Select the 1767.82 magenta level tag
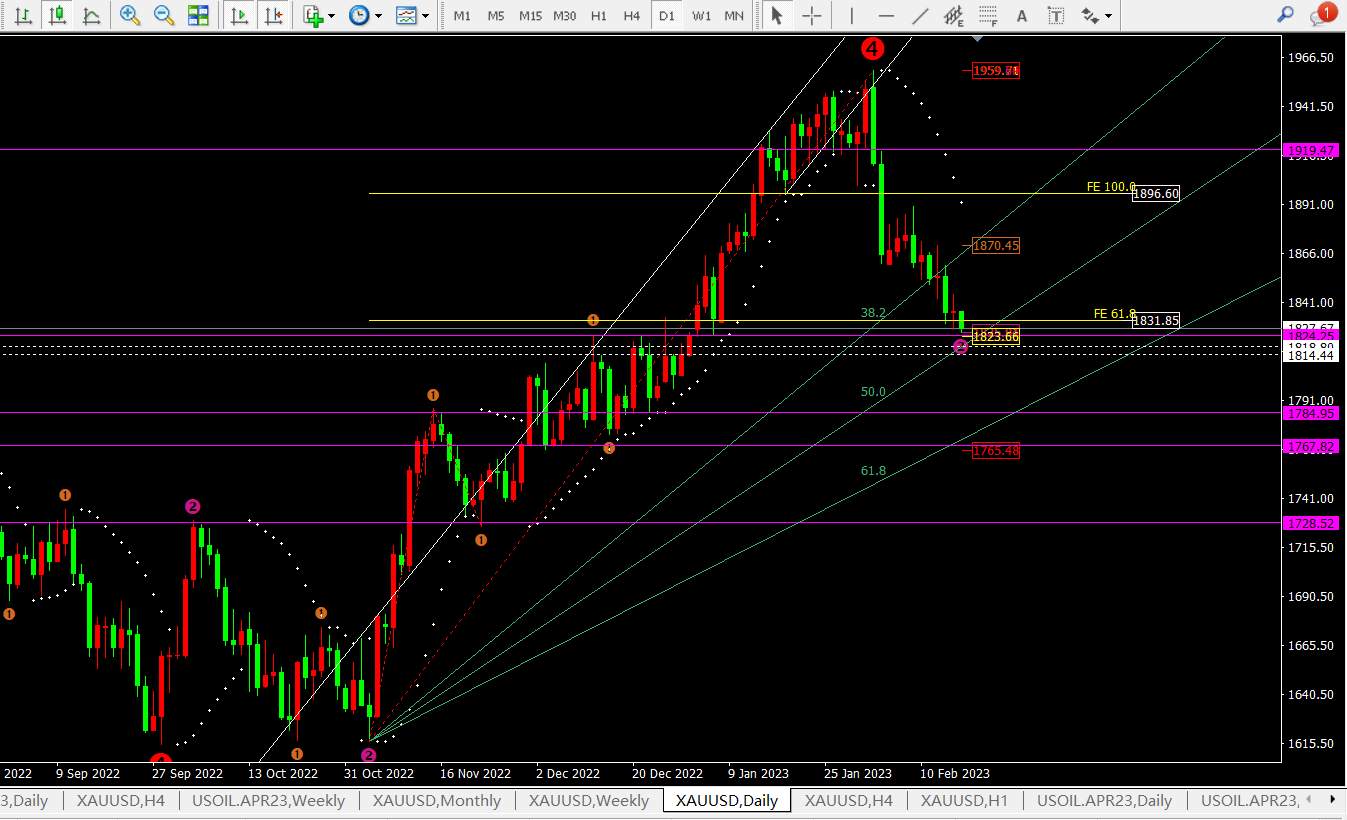The height and width of the screenshot is (820, 1347). tap(1309, 446)
